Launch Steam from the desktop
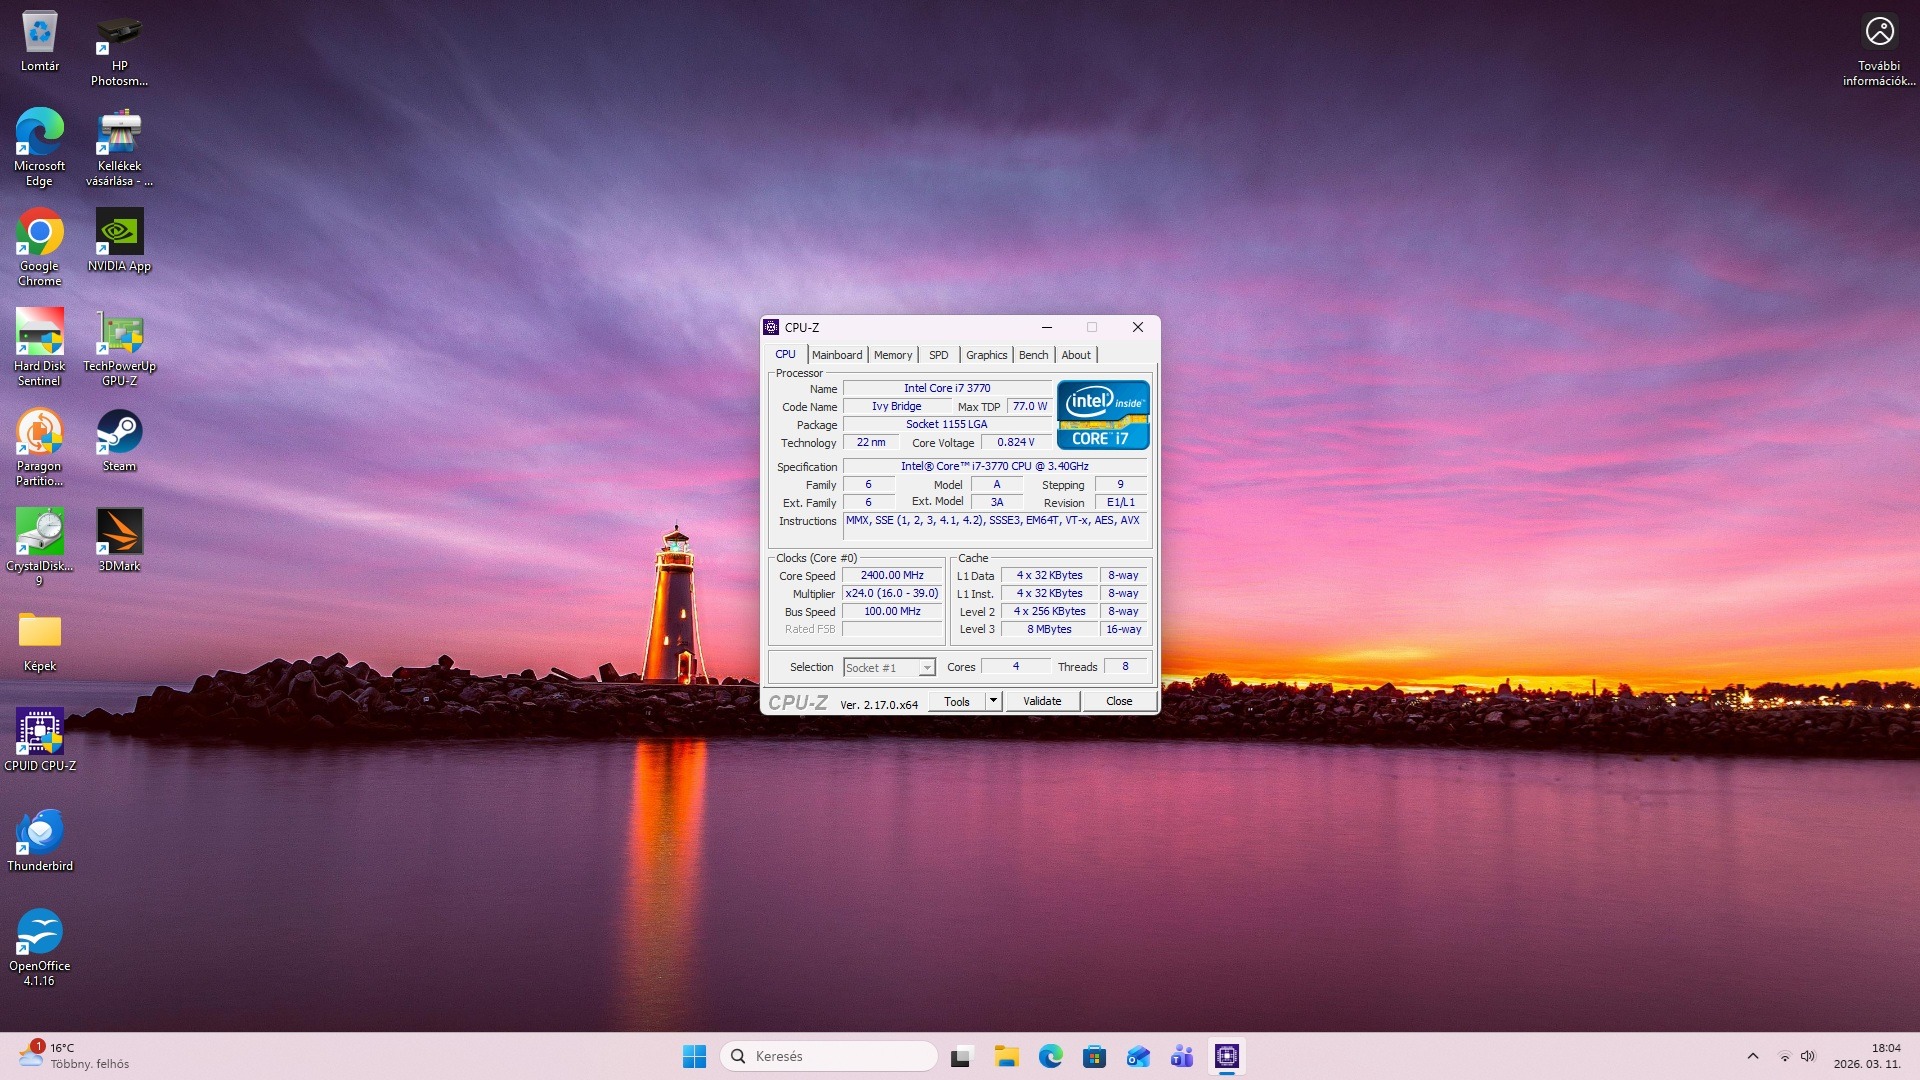 [x=119, y=434]
